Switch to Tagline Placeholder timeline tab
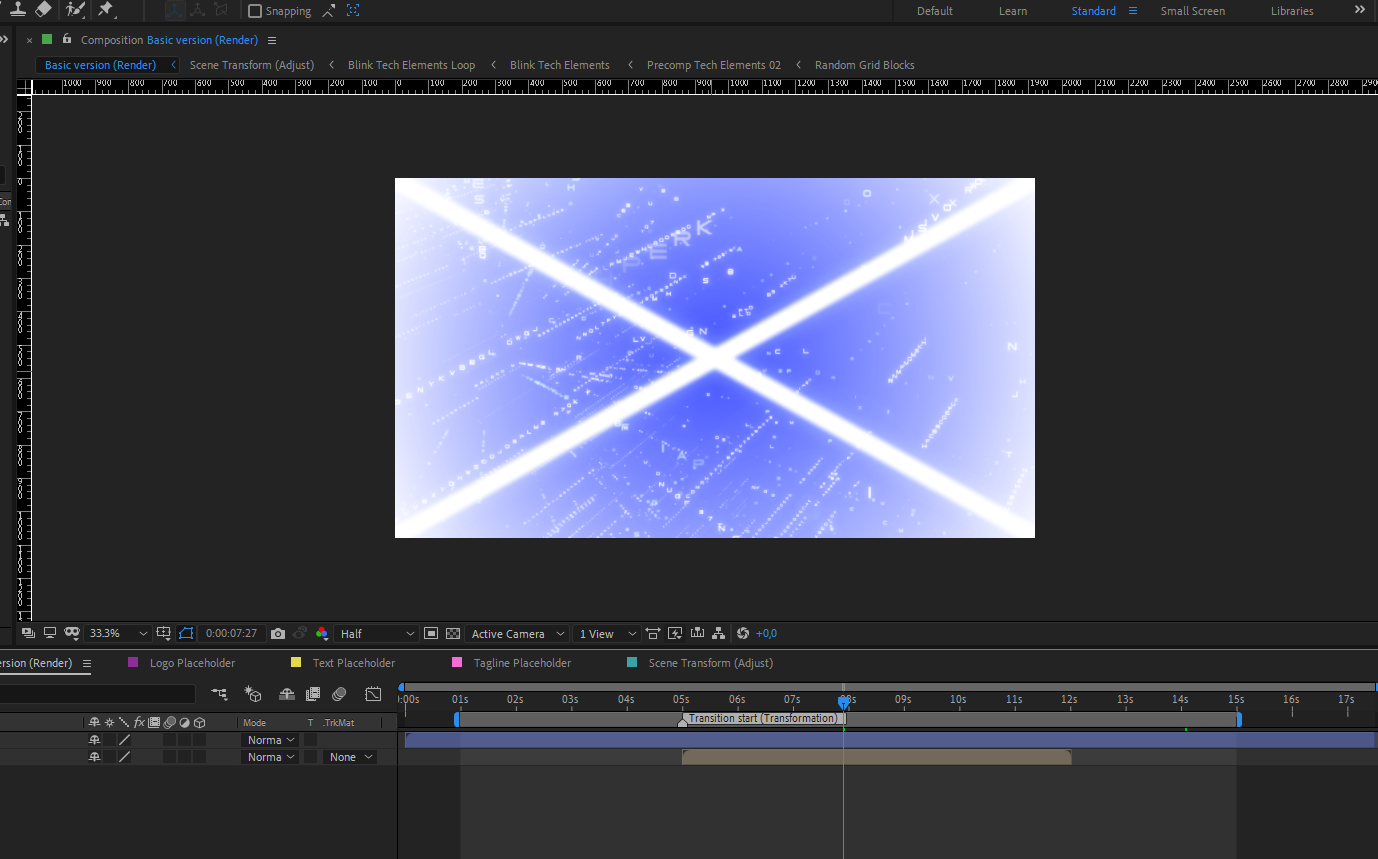The height and width of the screenshot is (859, 1378). tap(522, 663)
